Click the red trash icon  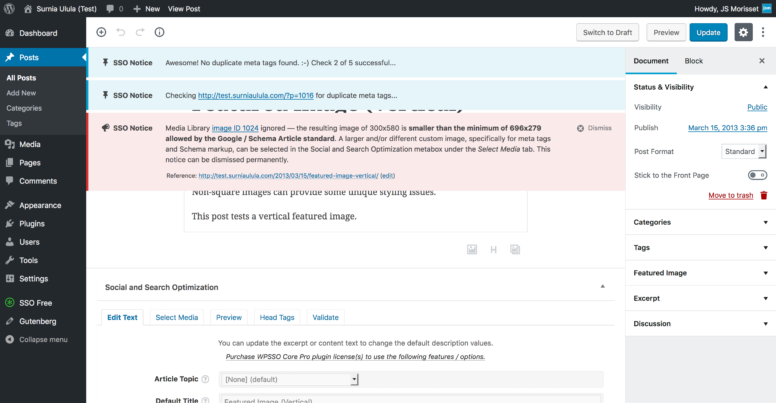pos(764,196)
